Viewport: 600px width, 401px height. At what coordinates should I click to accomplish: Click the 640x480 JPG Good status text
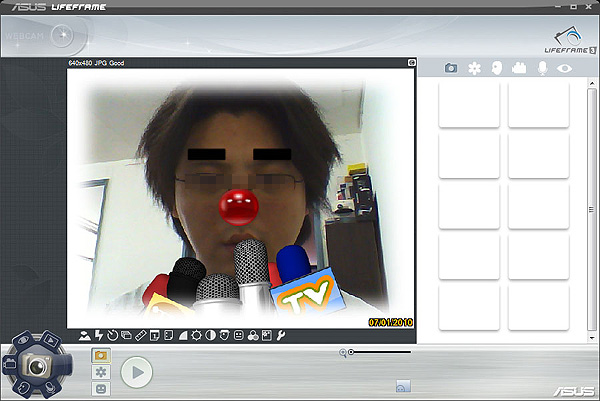[96, 63]
